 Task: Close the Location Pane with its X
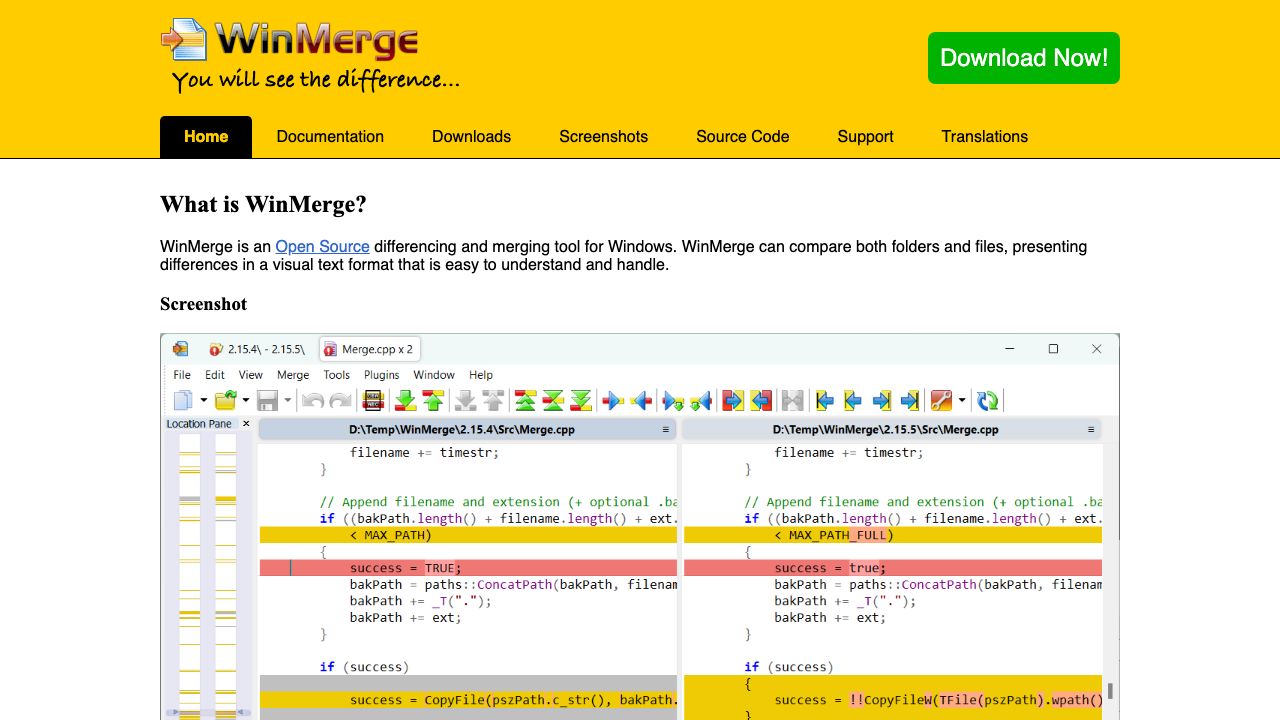coord(246,424)
